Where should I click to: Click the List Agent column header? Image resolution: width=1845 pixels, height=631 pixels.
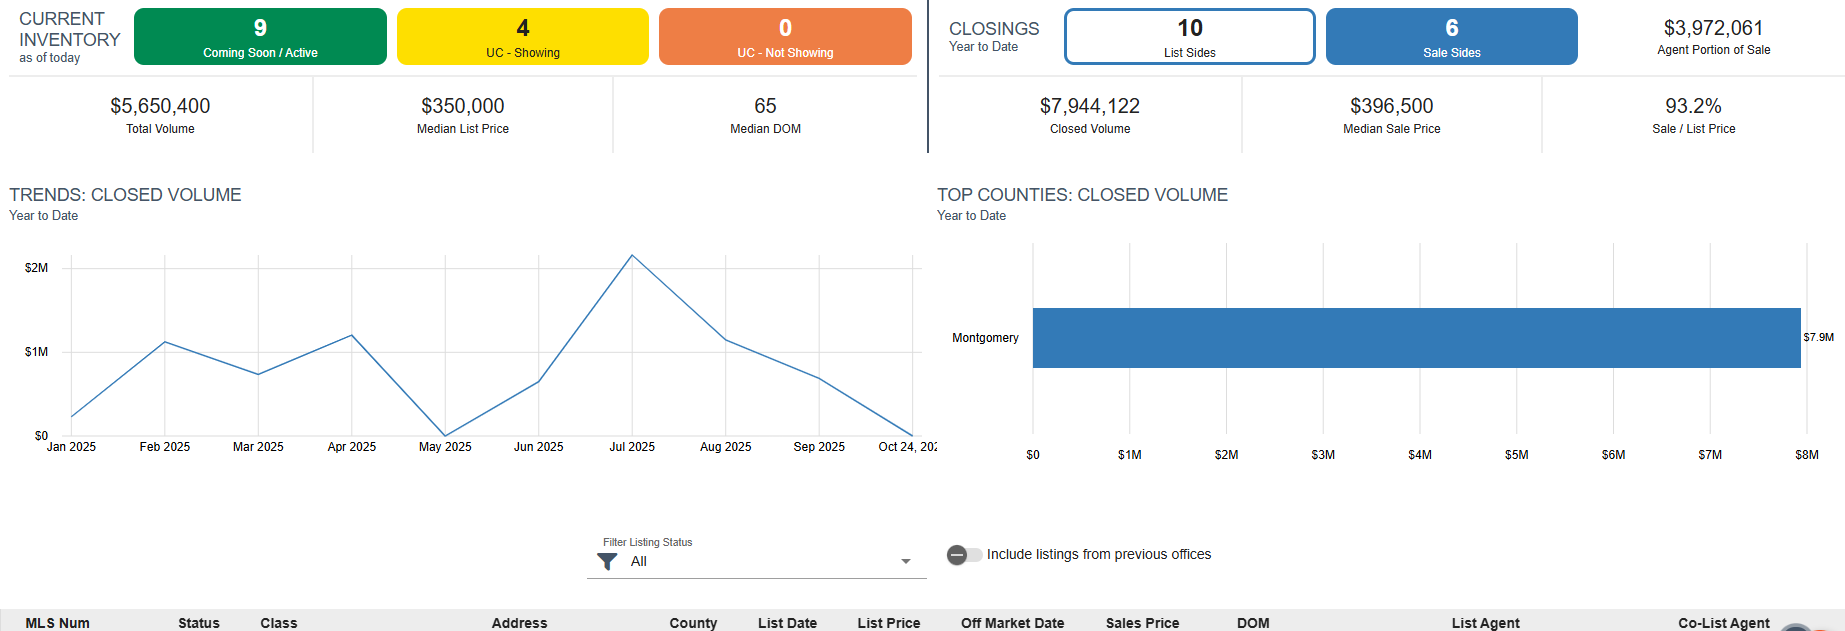coord(1485,623)
